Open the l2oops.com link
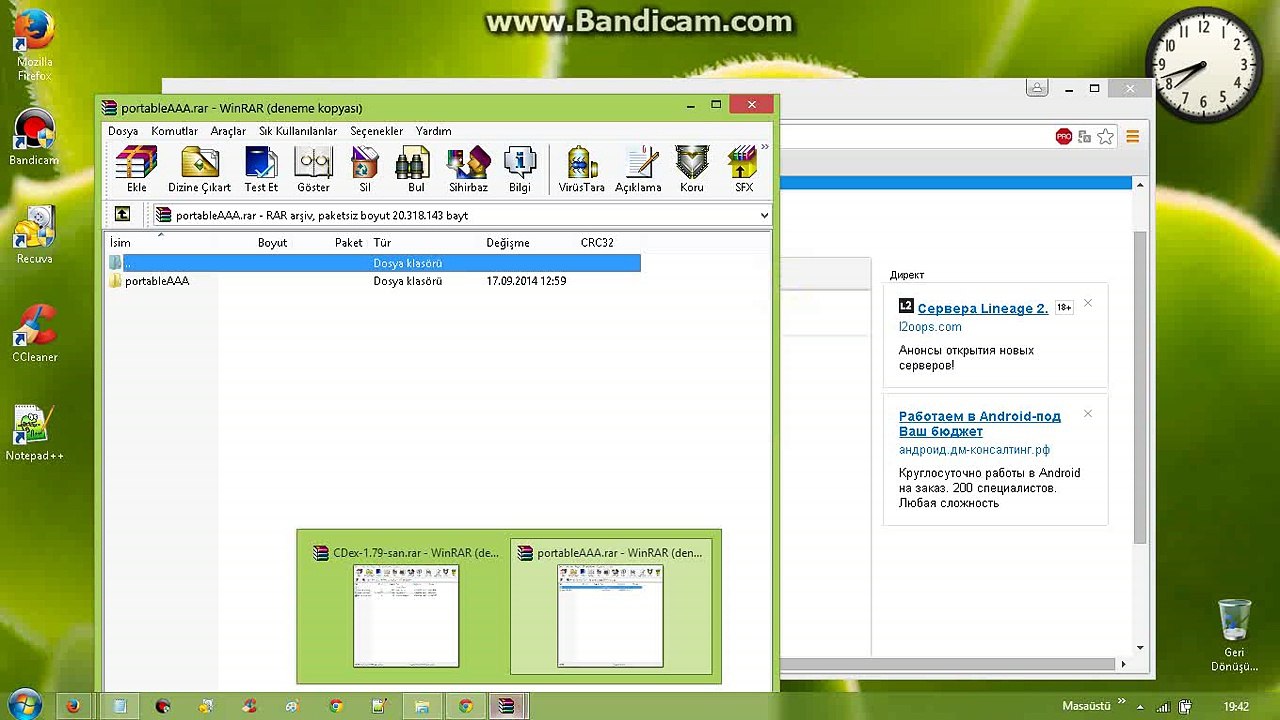Screen dimensions: 1280x720 930,327
